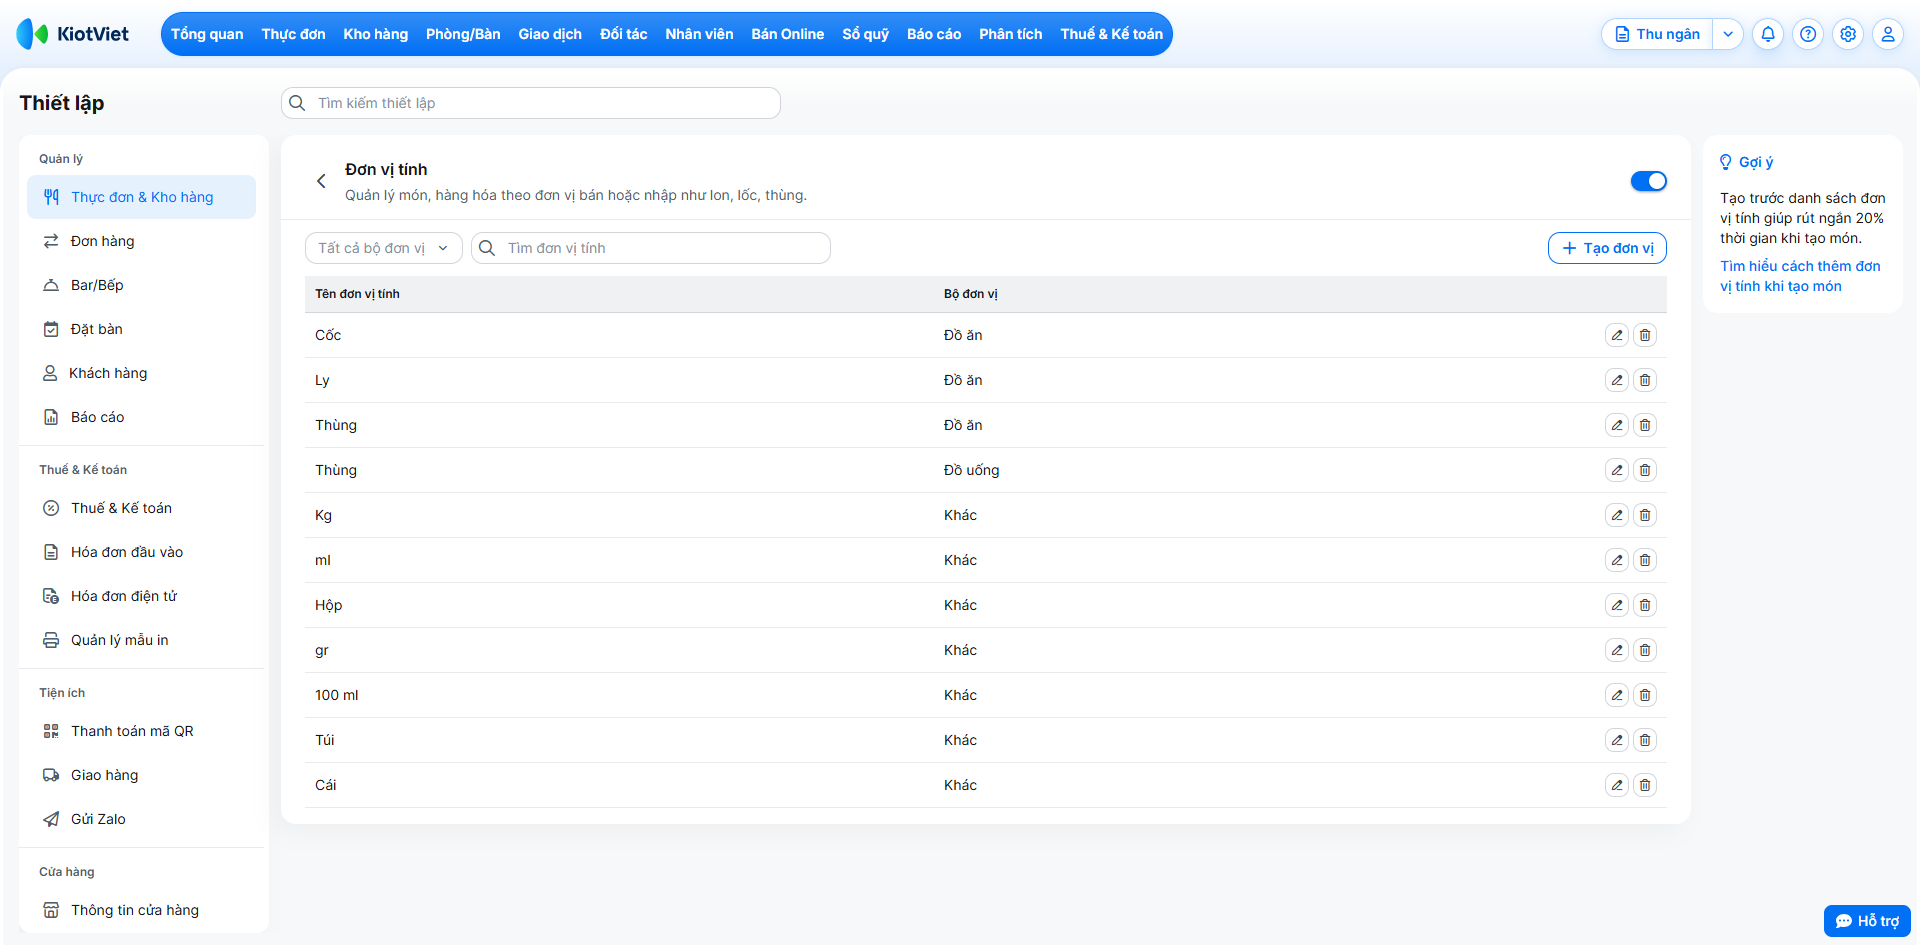Open the Phân tích menu

[x=1010, y=34]
